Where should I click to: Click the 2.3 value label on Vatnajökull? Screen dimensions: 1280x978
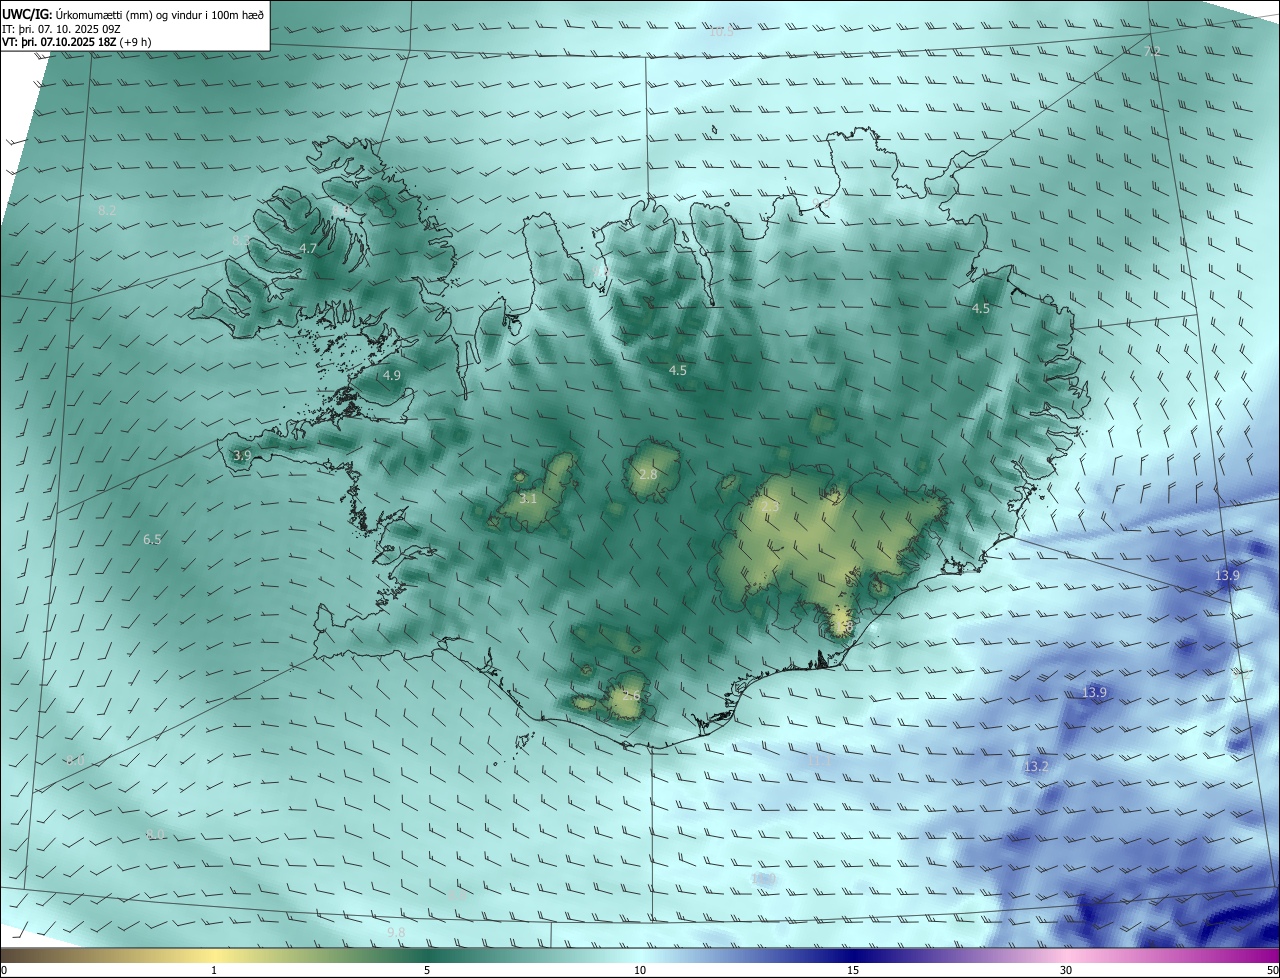[769, 508]
